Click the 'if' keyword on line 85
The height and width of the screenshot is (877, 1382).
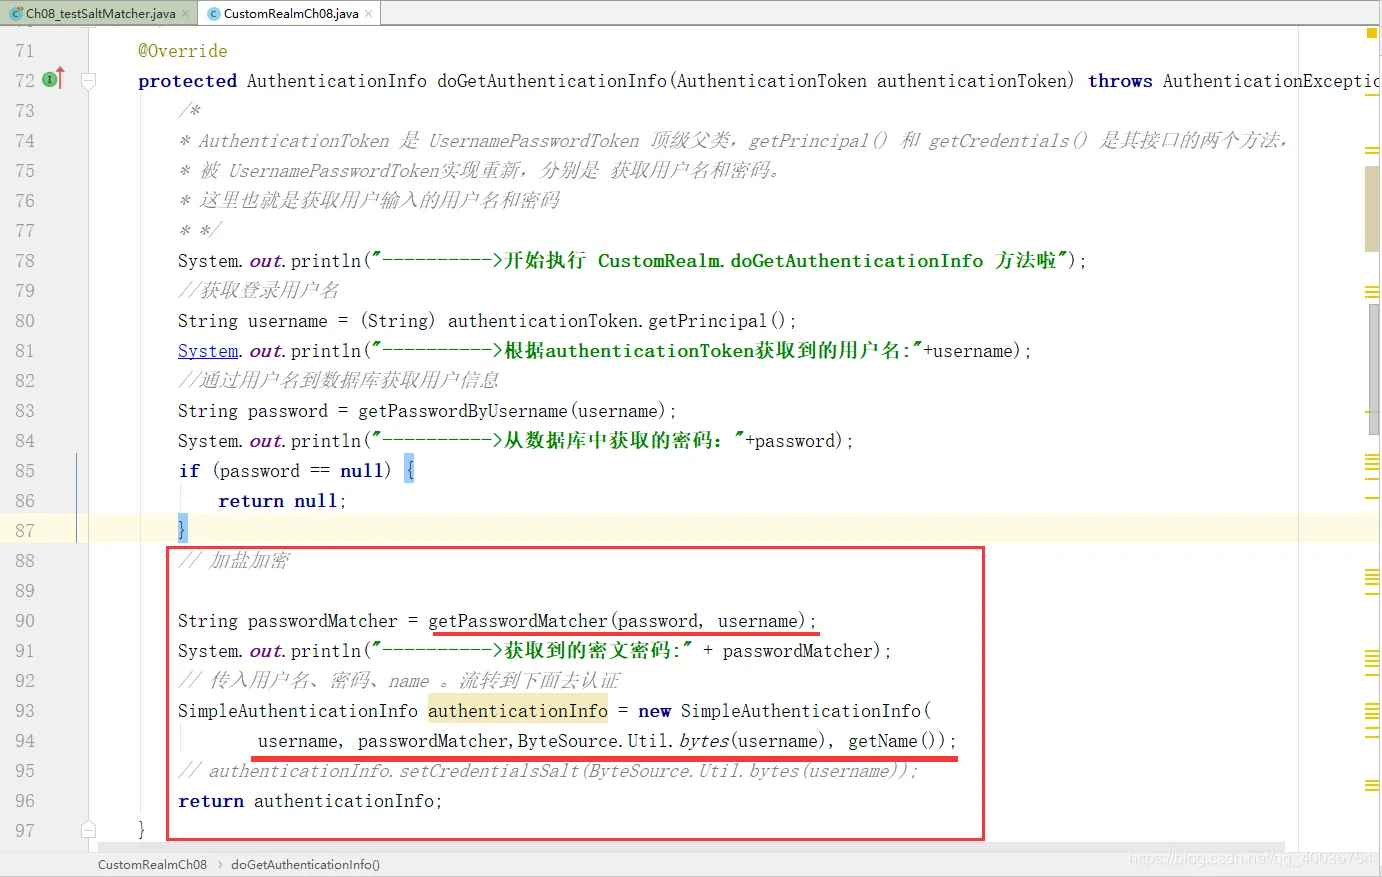(189, 471)
